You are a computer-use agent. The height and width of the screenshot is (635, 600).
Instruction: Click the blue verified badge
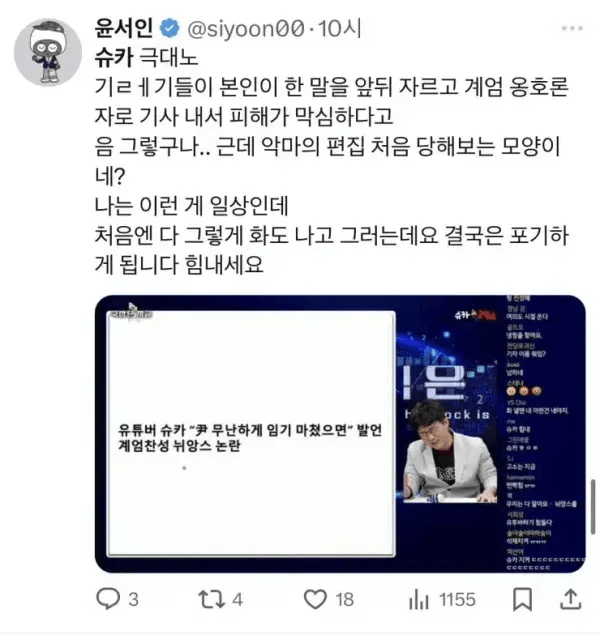[170, 28]
